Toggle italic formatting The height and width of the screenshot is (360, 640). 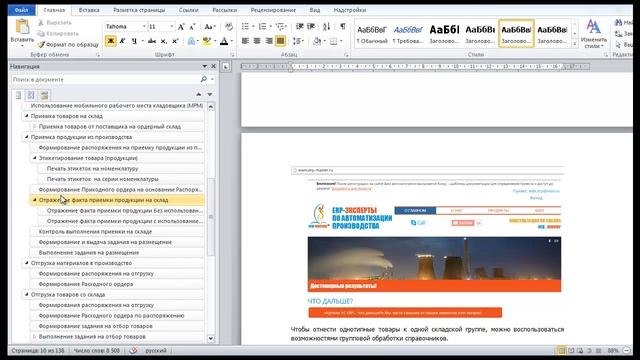[x=122, y=41]
